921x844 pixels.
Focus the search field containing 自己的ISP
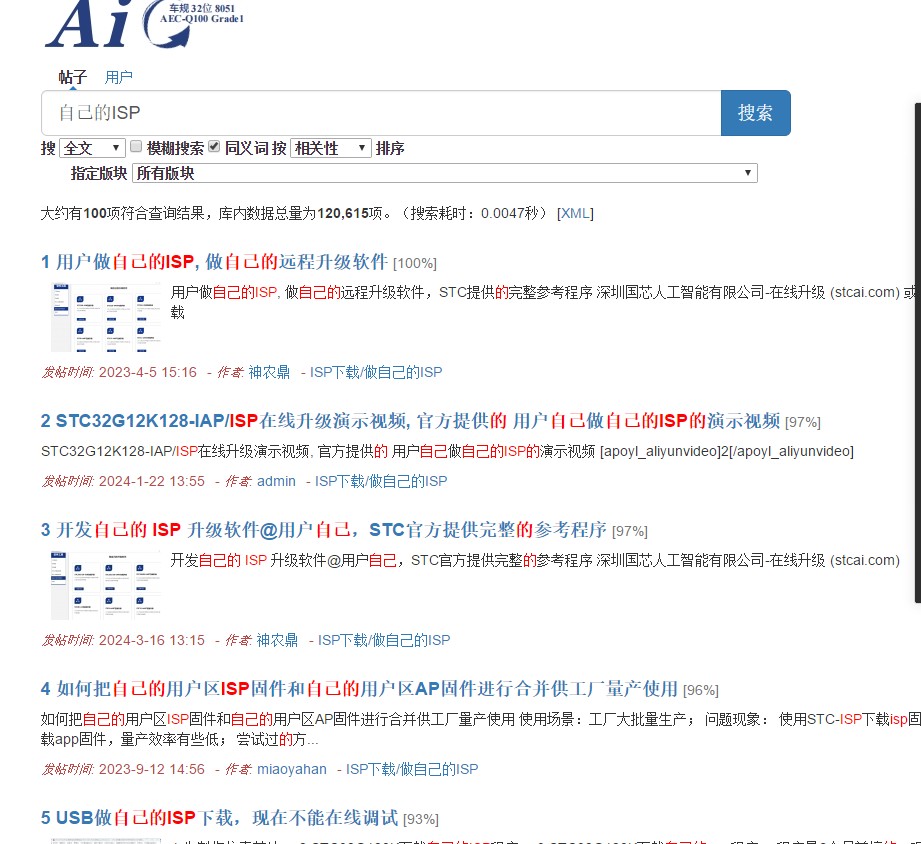tap(381, 113)
